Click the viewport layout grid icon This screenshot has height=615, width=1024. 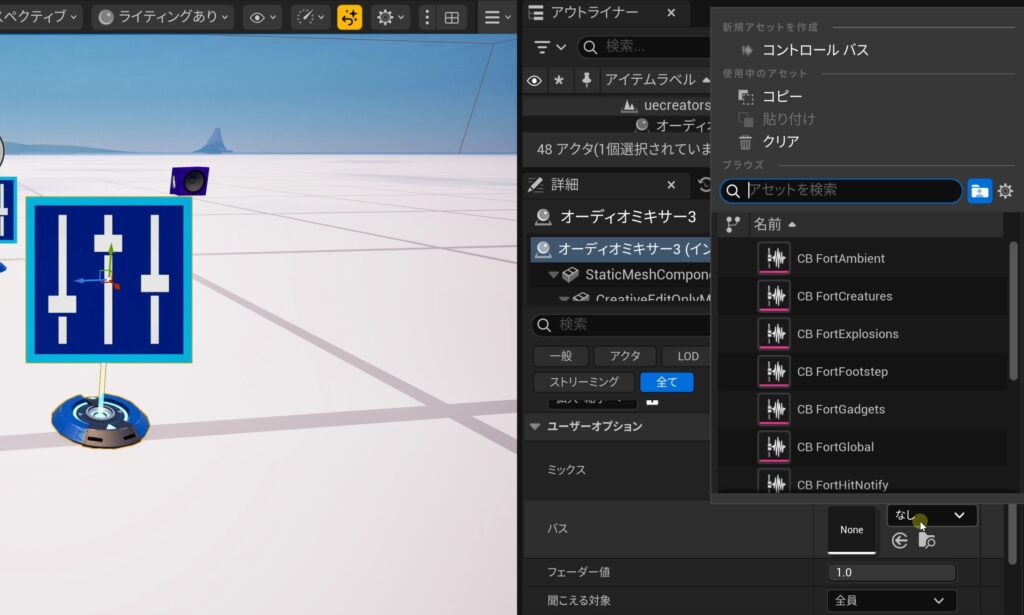point(452,17)
